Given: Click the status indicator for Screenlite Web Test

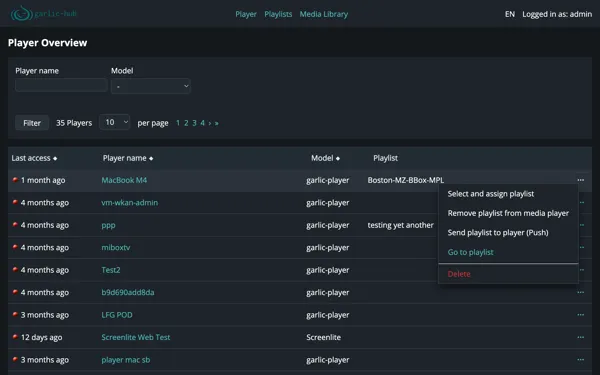Looking at the screenshot, I should tap(15, 337).
